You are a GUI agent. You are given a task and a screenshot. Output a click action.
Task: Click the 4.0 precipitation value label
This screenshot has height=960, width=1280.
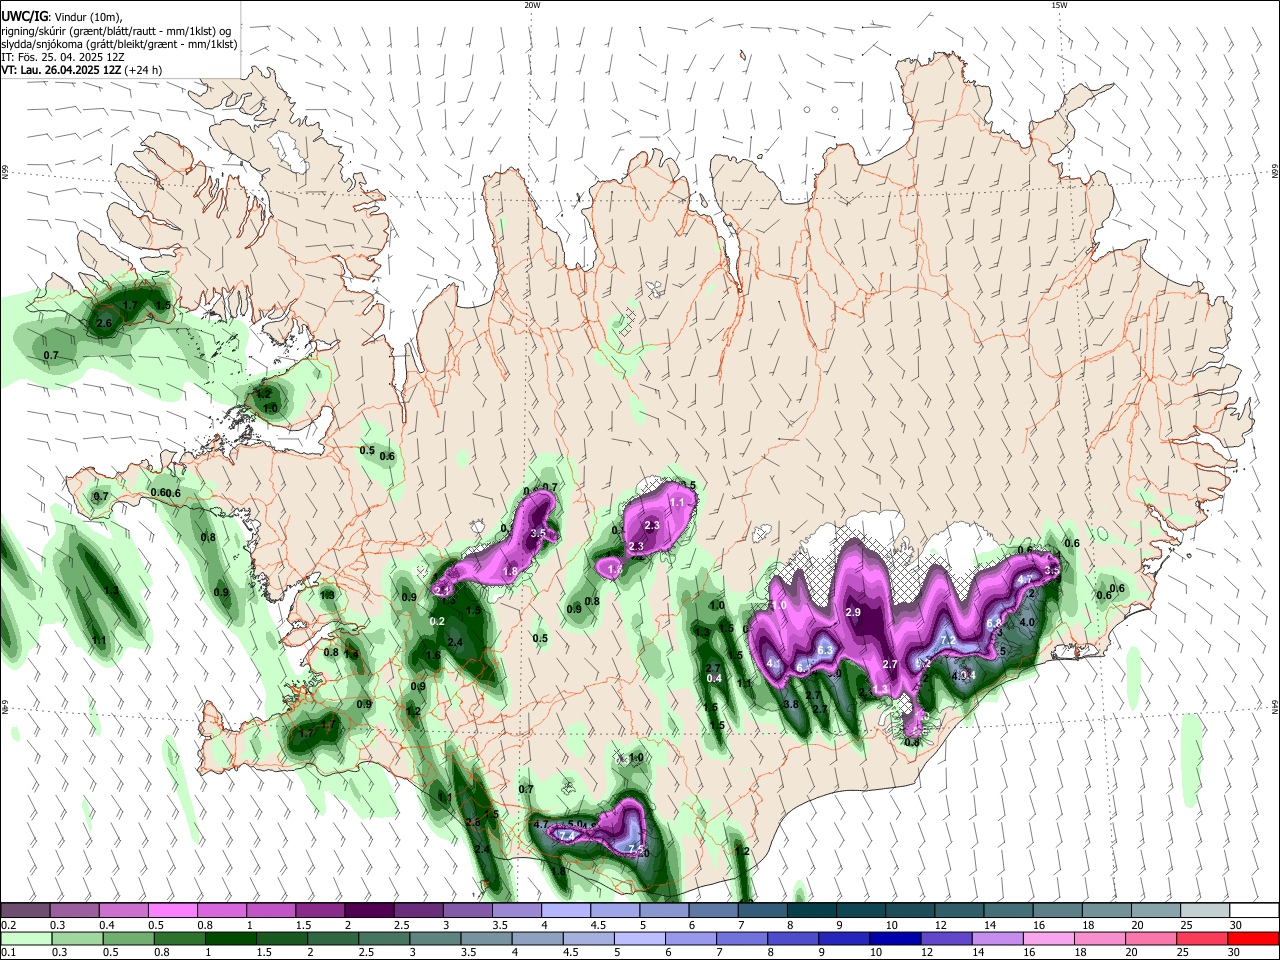(x=1027, y=622)
